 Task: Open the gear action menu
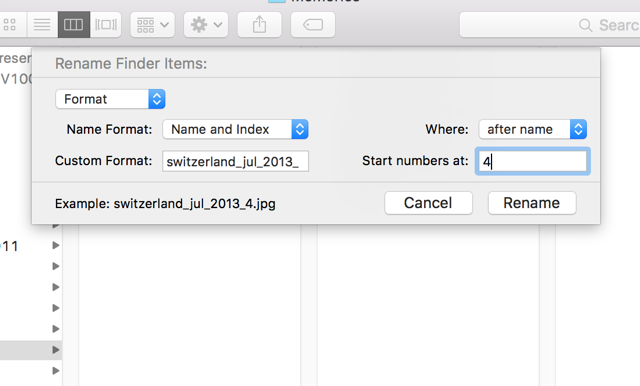pos(206,25)
